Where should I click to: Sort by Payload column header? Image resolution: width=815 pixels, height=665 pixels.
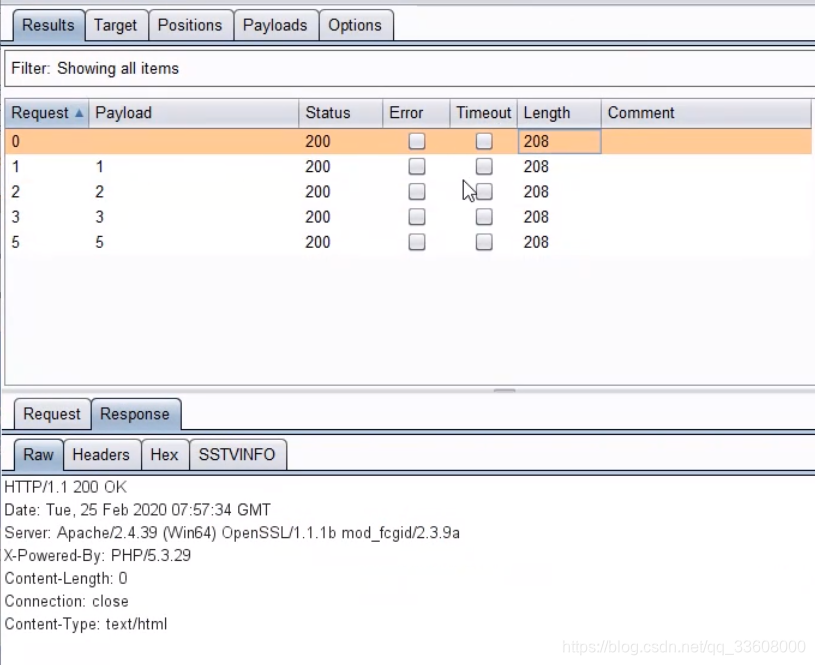193,113
